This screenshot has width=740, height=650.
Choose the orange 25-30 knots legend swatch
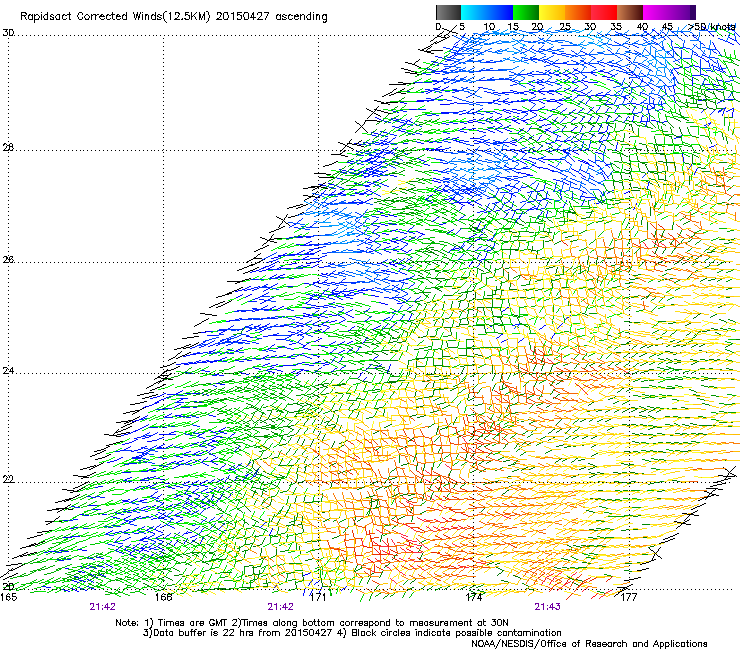578,12
